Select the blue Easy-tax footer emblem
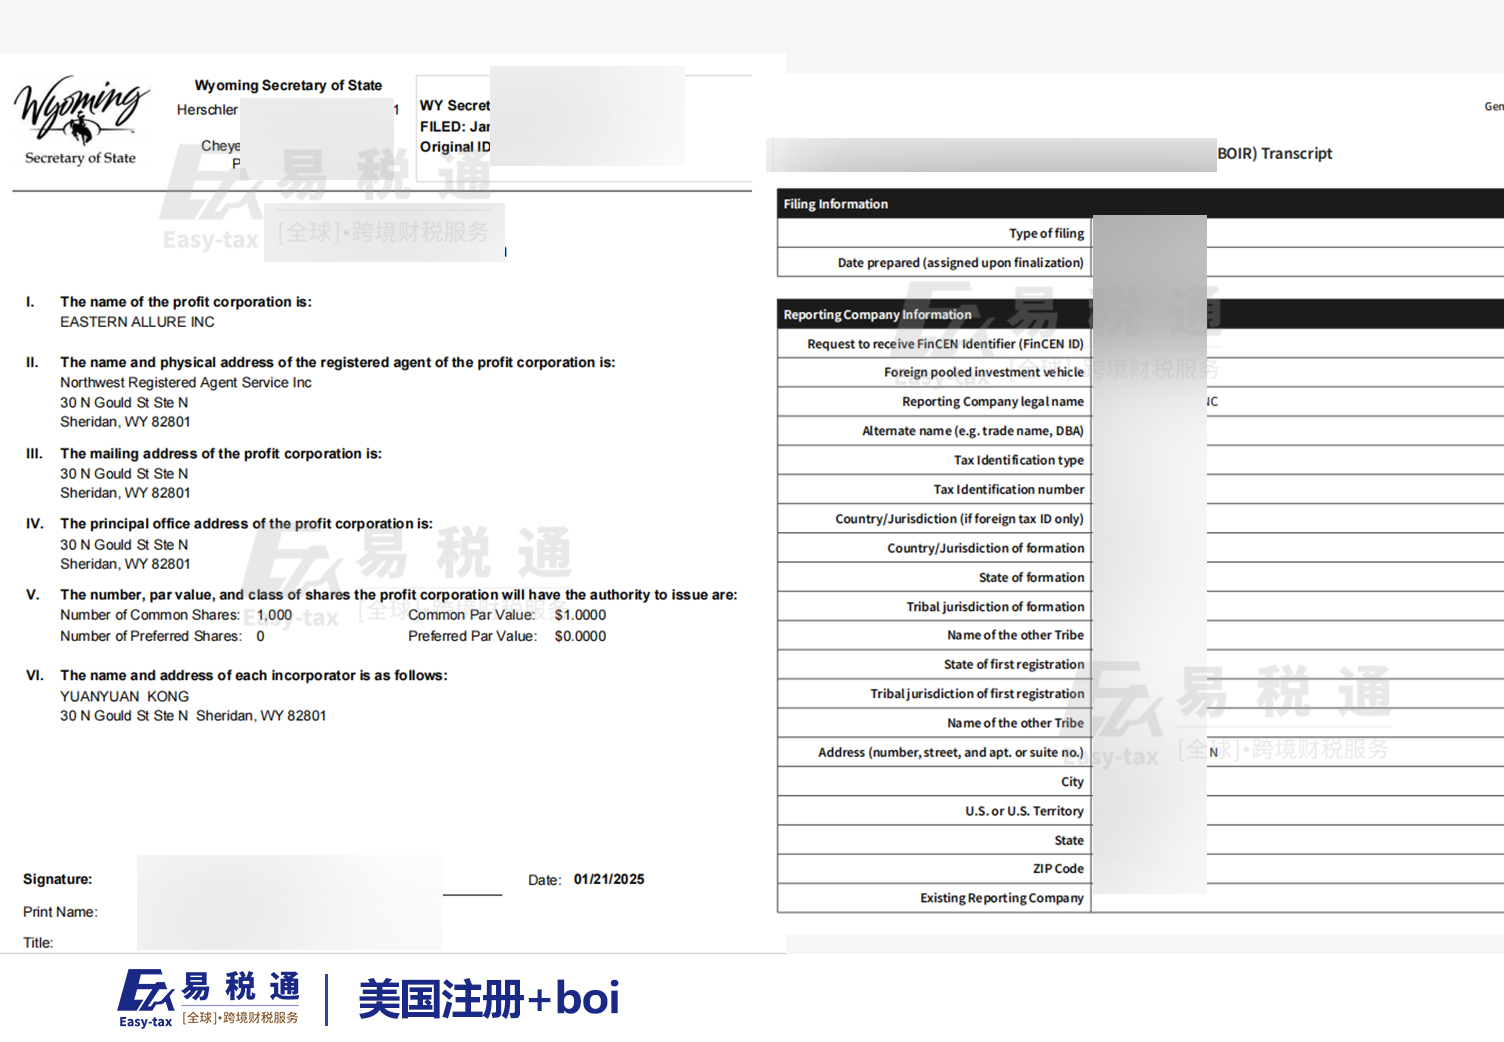The width and height of the screenshot is (1504, 1042). (147, 990)
